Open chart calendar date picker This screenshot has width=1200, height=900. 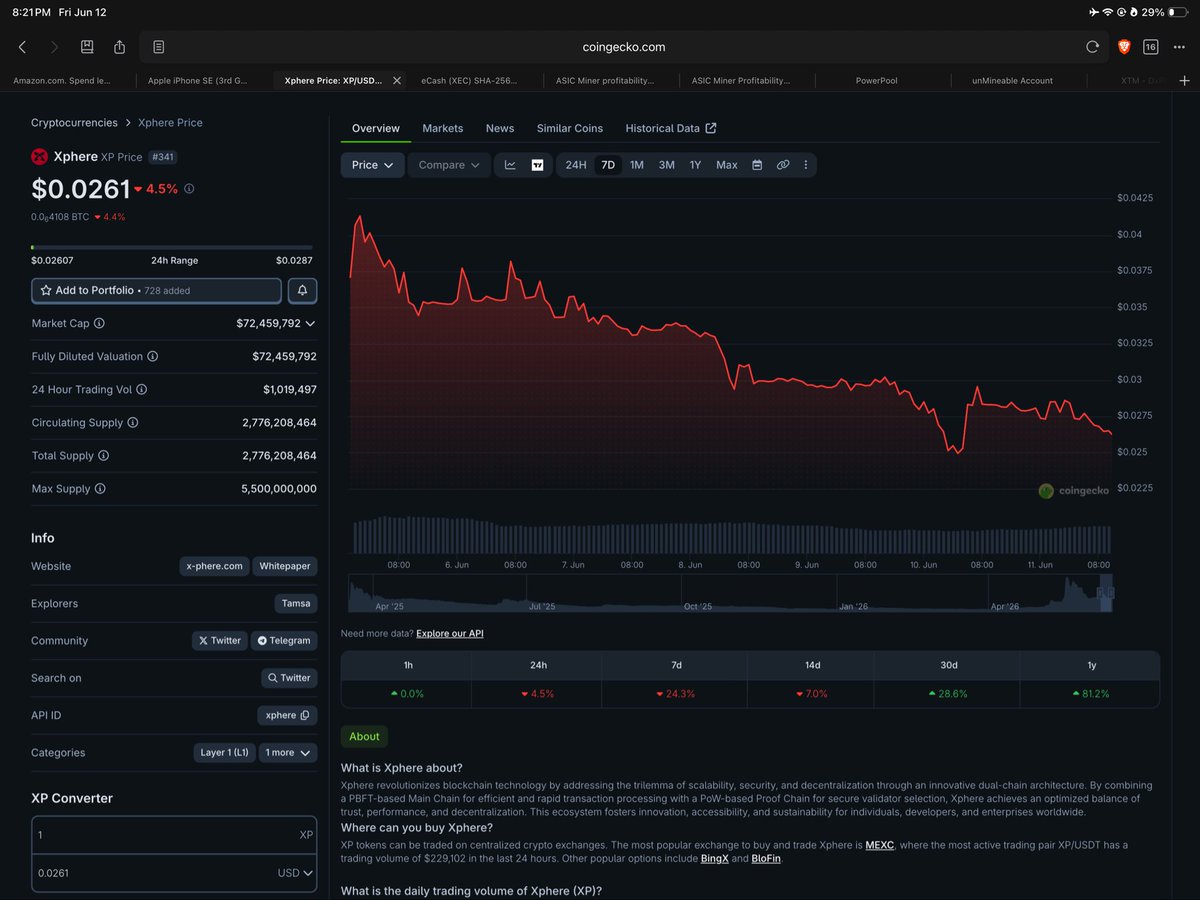(757, 165)
